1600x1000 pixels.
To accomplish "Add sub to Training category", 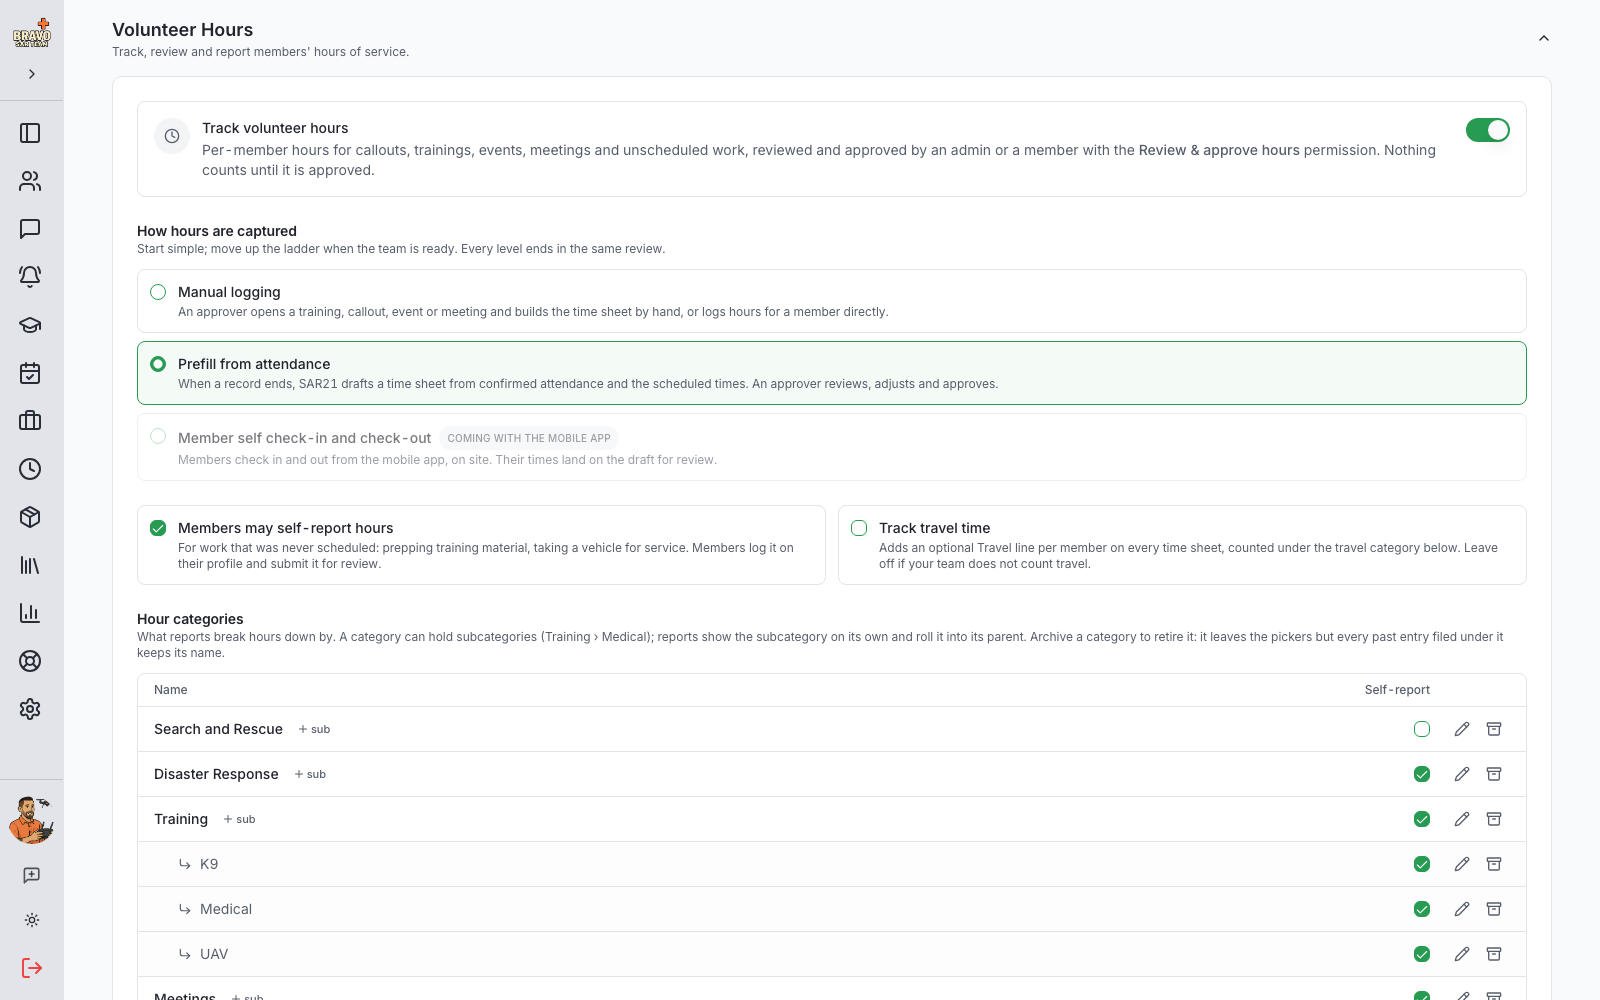I will click(x=239, y=819).
